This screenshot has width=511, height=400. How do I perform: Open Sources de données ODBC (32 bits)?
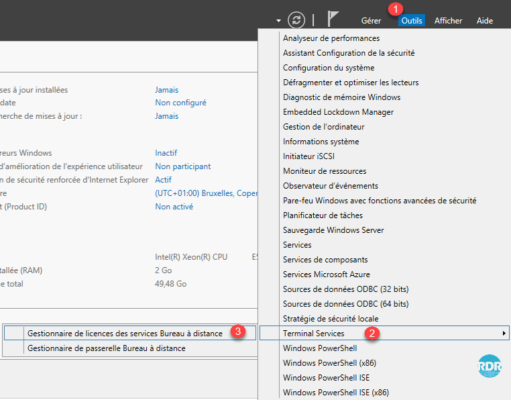coord(346,289)
